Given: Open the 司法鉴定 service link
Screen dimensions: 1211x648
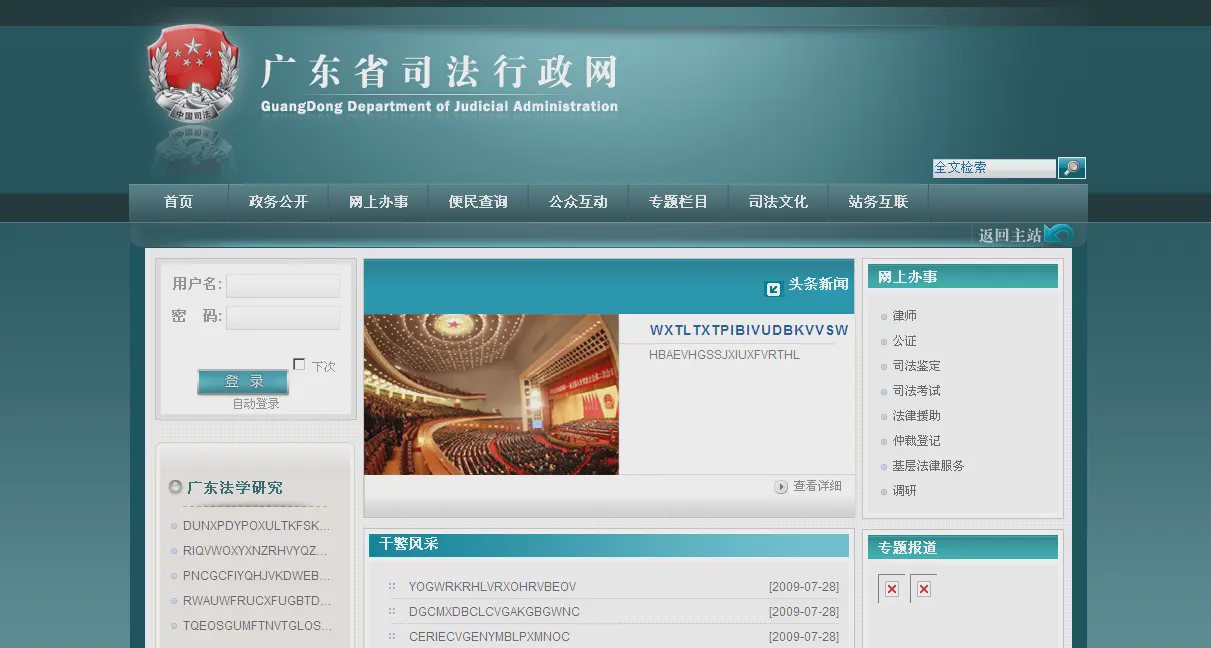Looking at the screenshot, I should point(916,366).
